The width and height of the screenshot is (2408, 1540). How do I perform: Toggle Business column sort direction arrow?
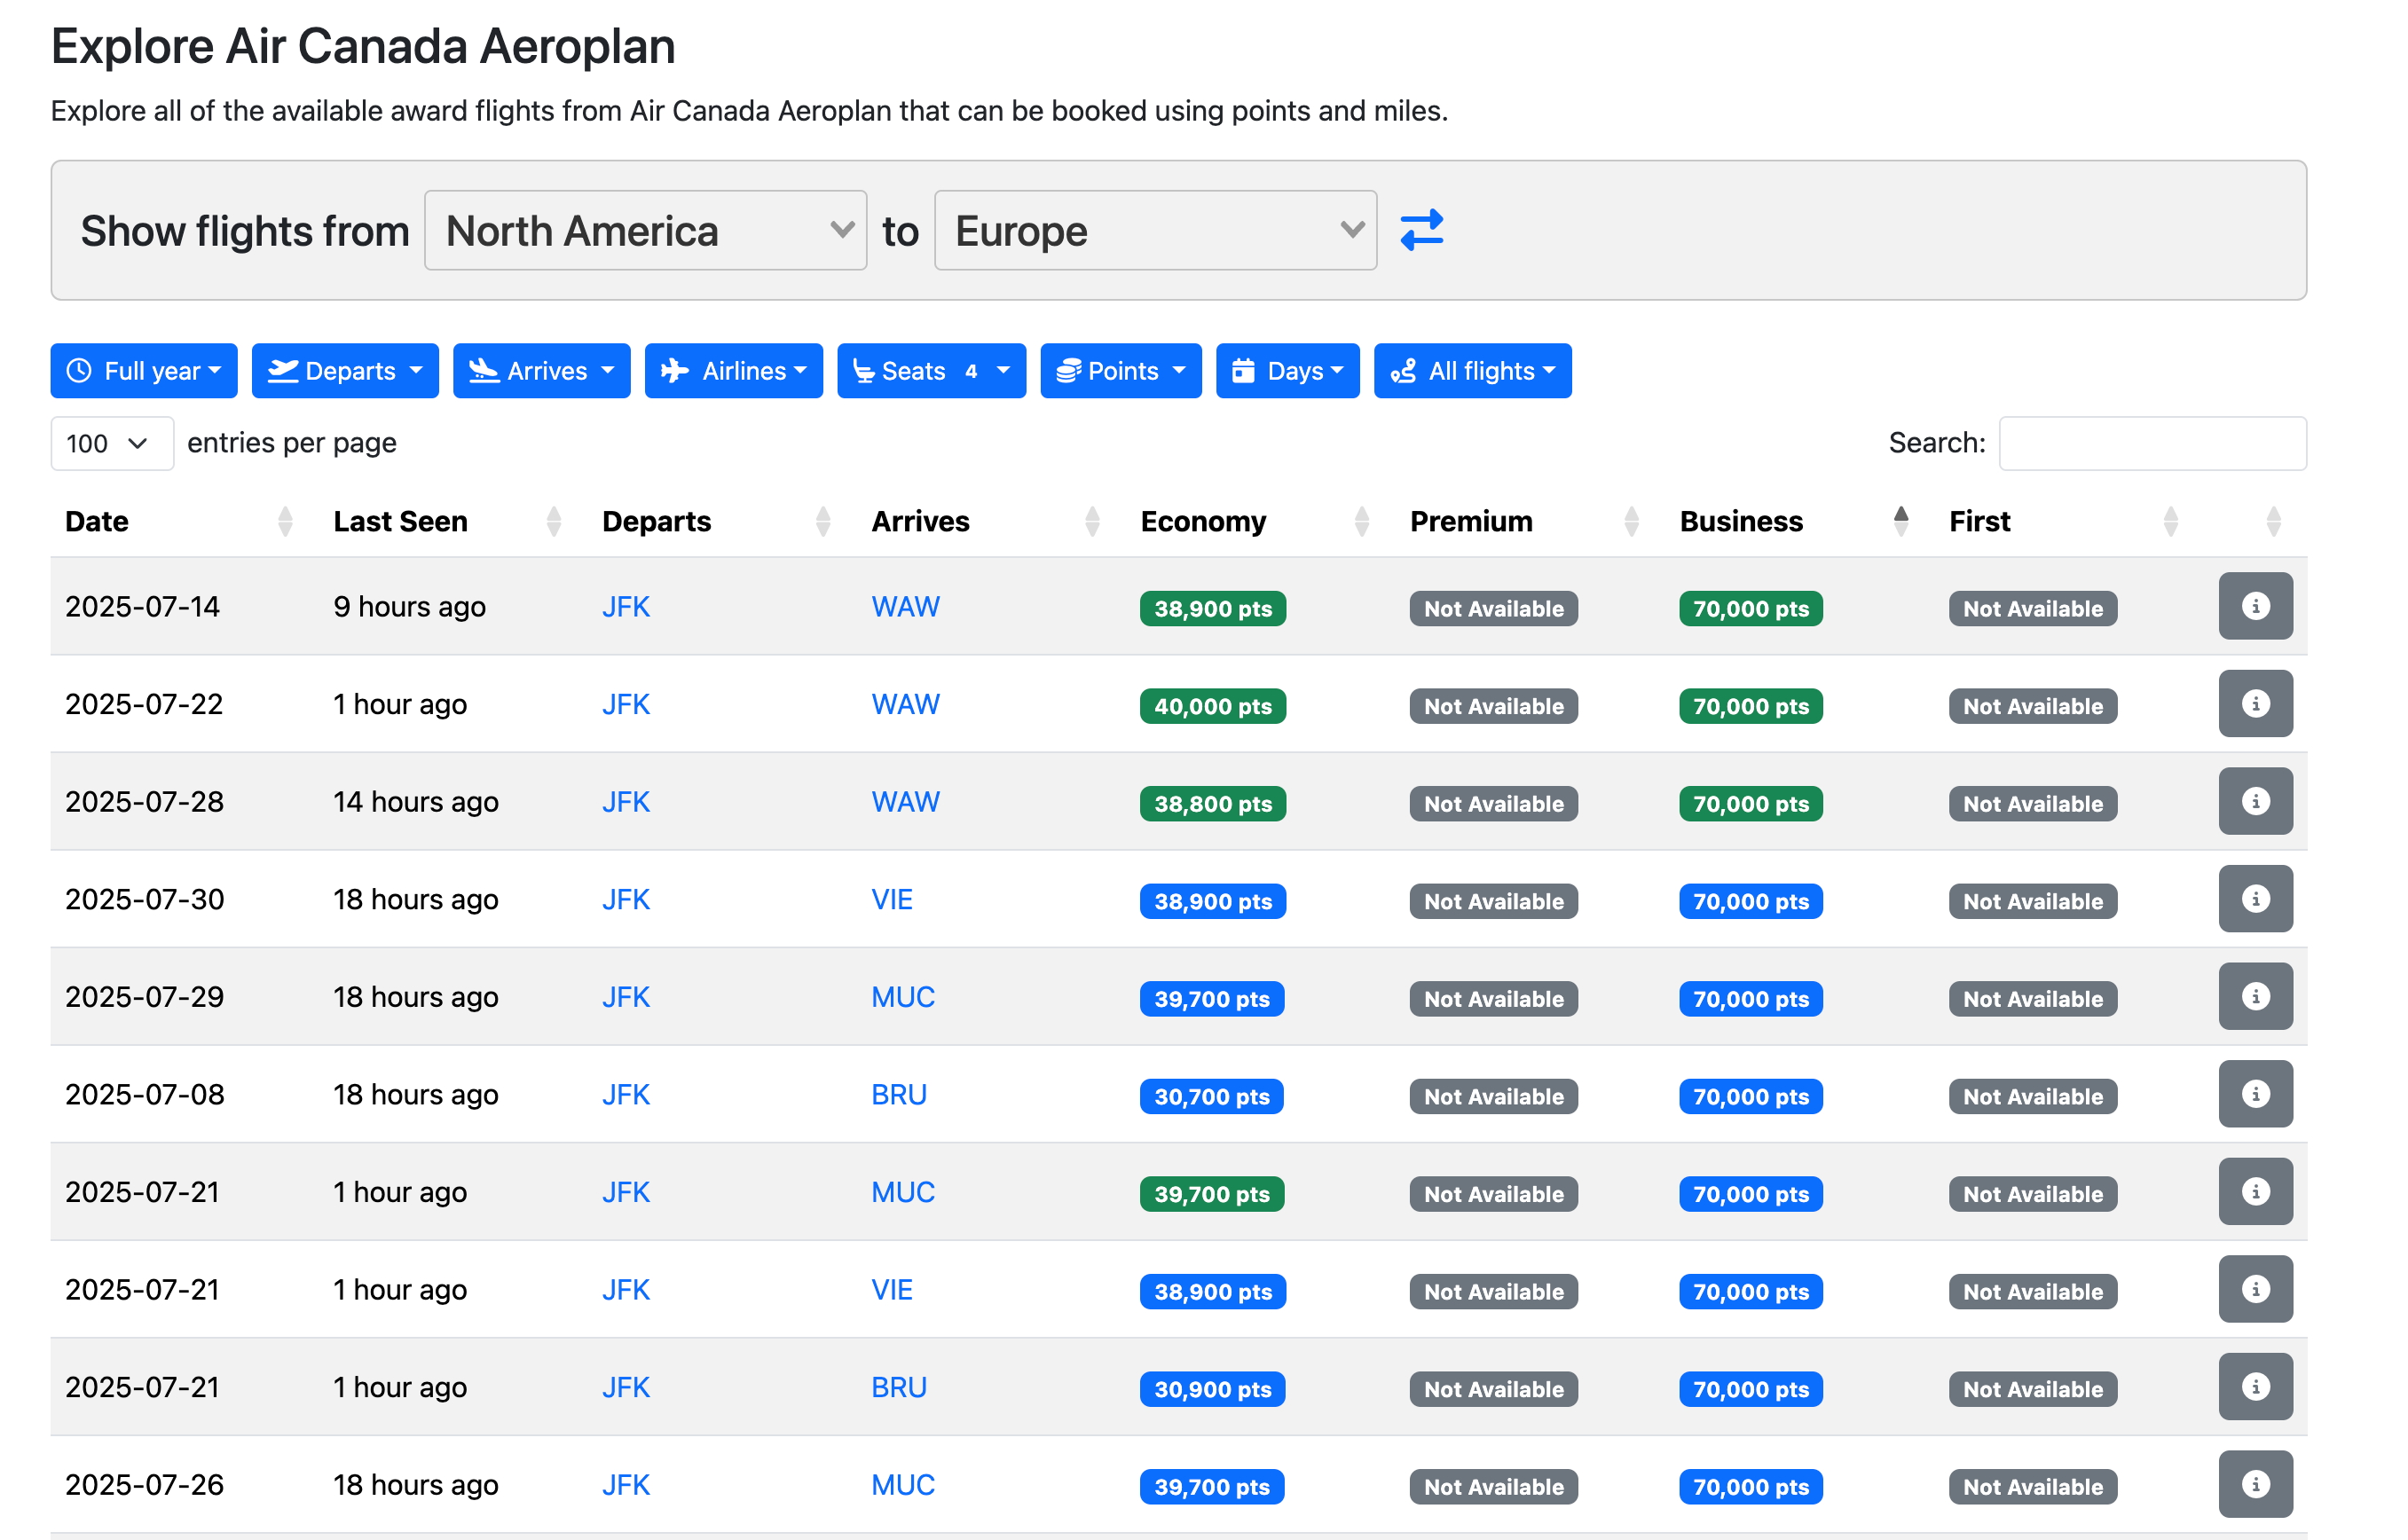click(1900, 521)
